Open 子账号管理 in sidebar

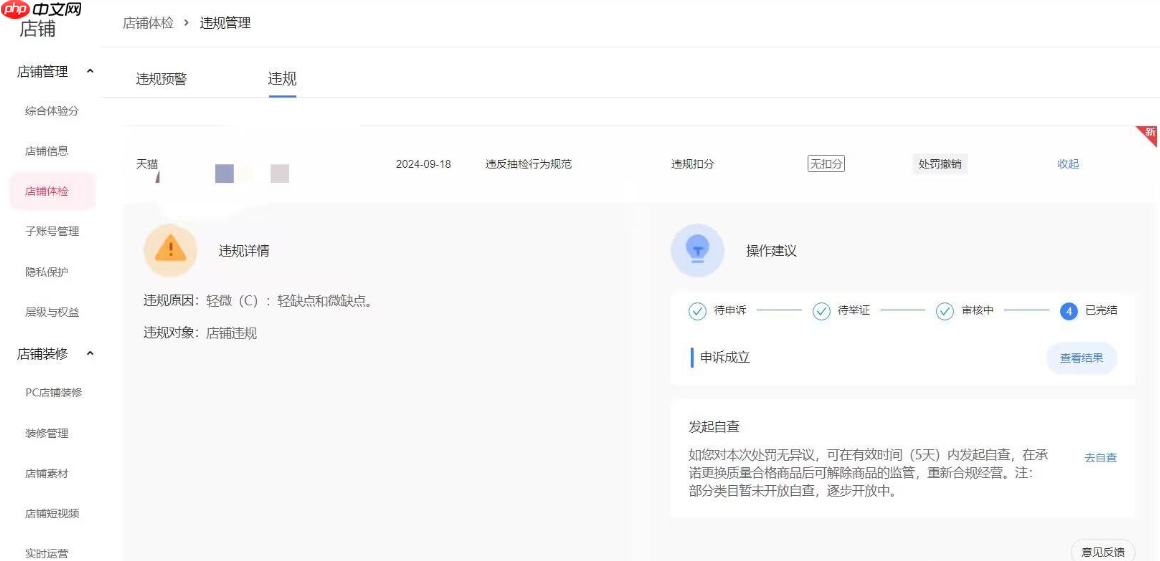[x=52, y=232]
